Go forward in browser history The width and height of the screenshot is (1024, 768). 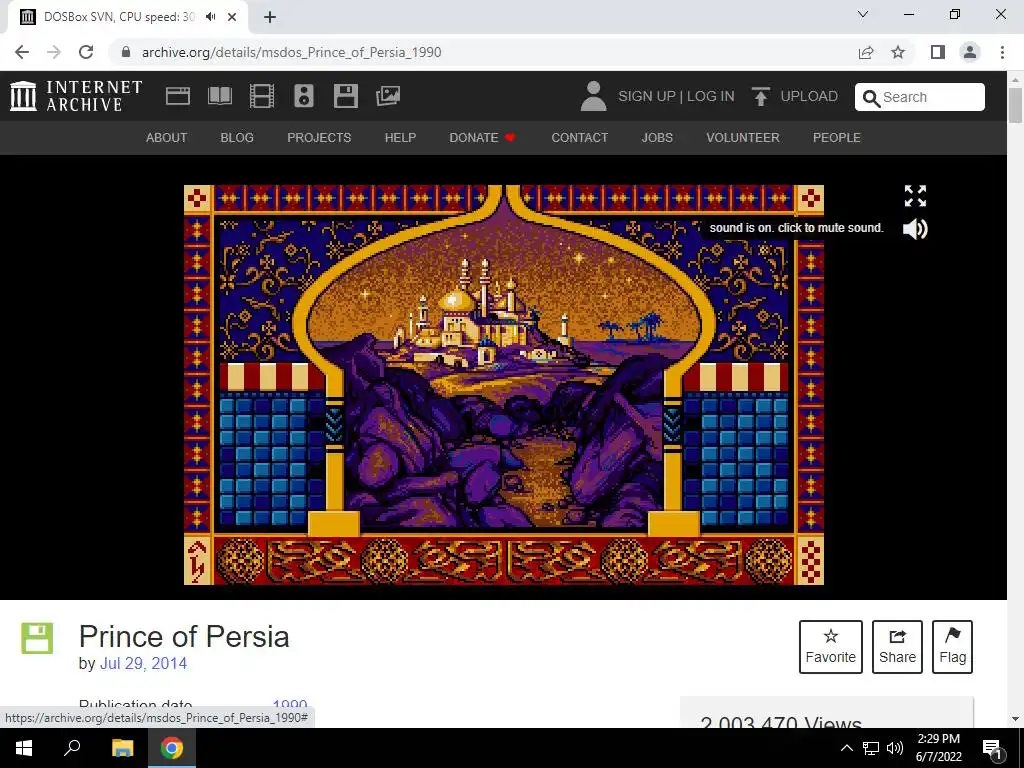pyautogui.click(x=54, y=52)
